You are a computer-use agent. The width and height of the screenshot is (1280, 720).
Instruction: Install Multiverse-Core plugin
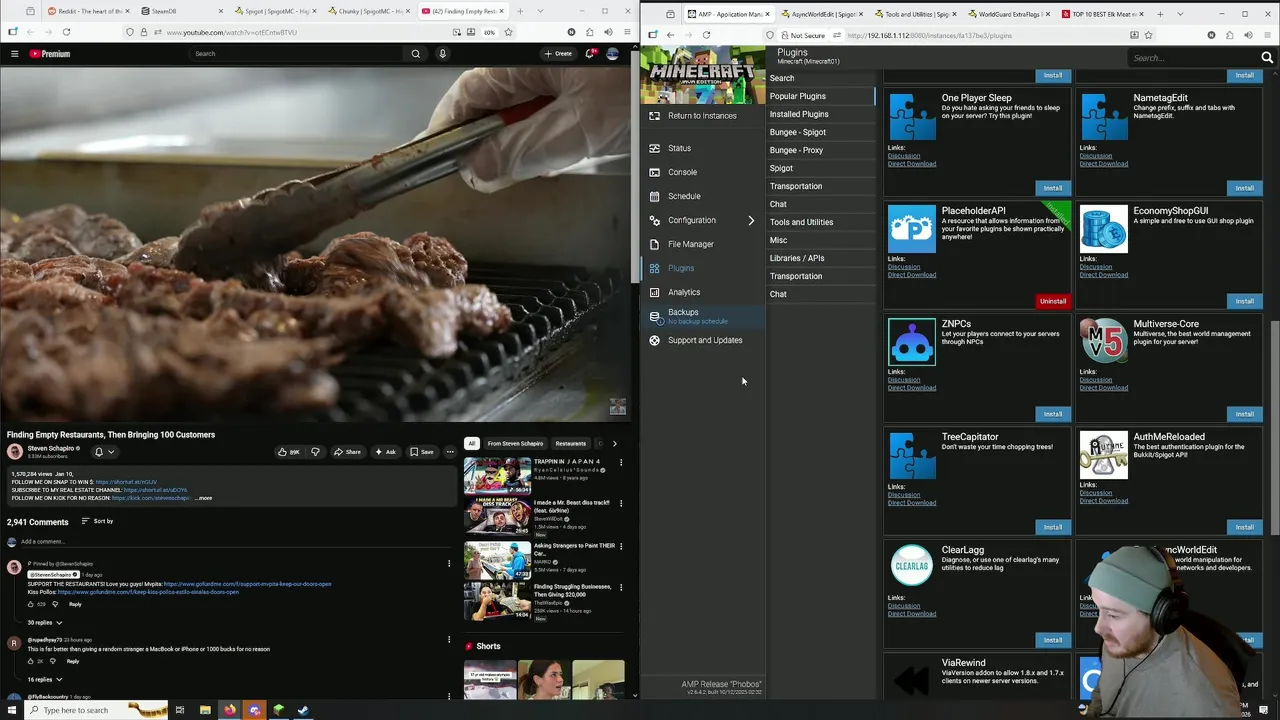pos(1244,414)
